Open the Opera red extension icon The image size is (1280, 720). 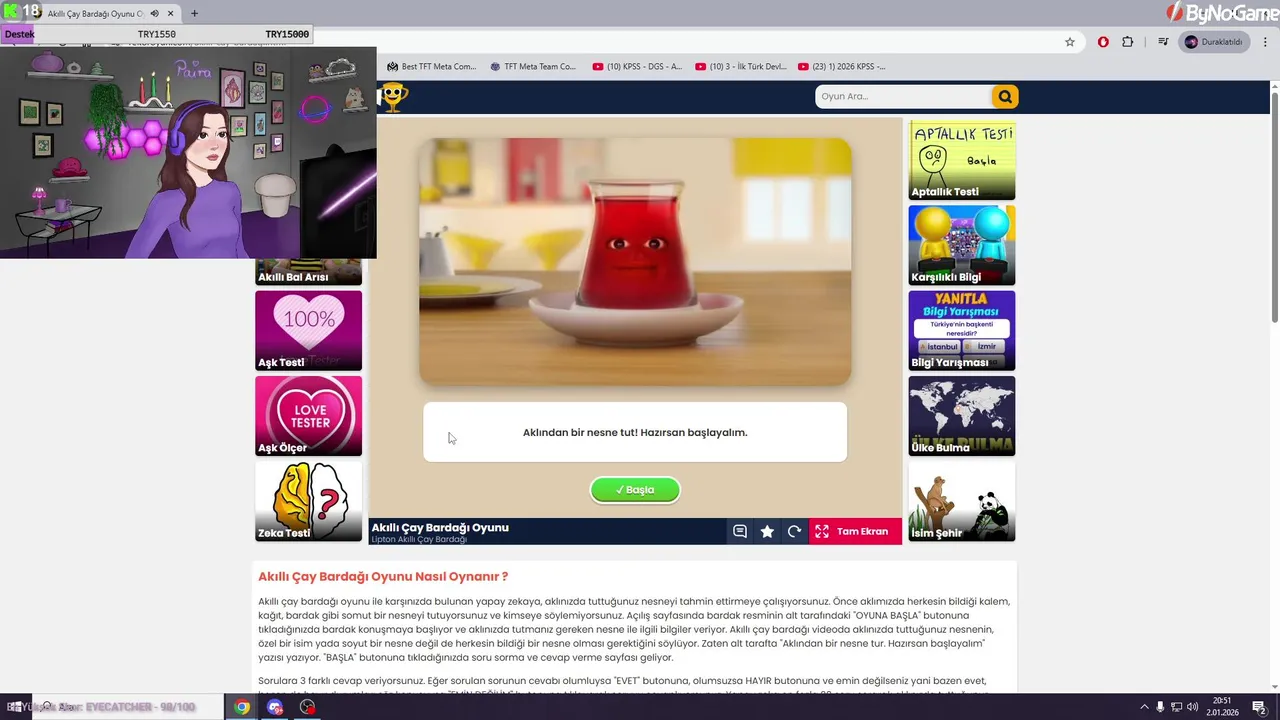[1103, 42]
